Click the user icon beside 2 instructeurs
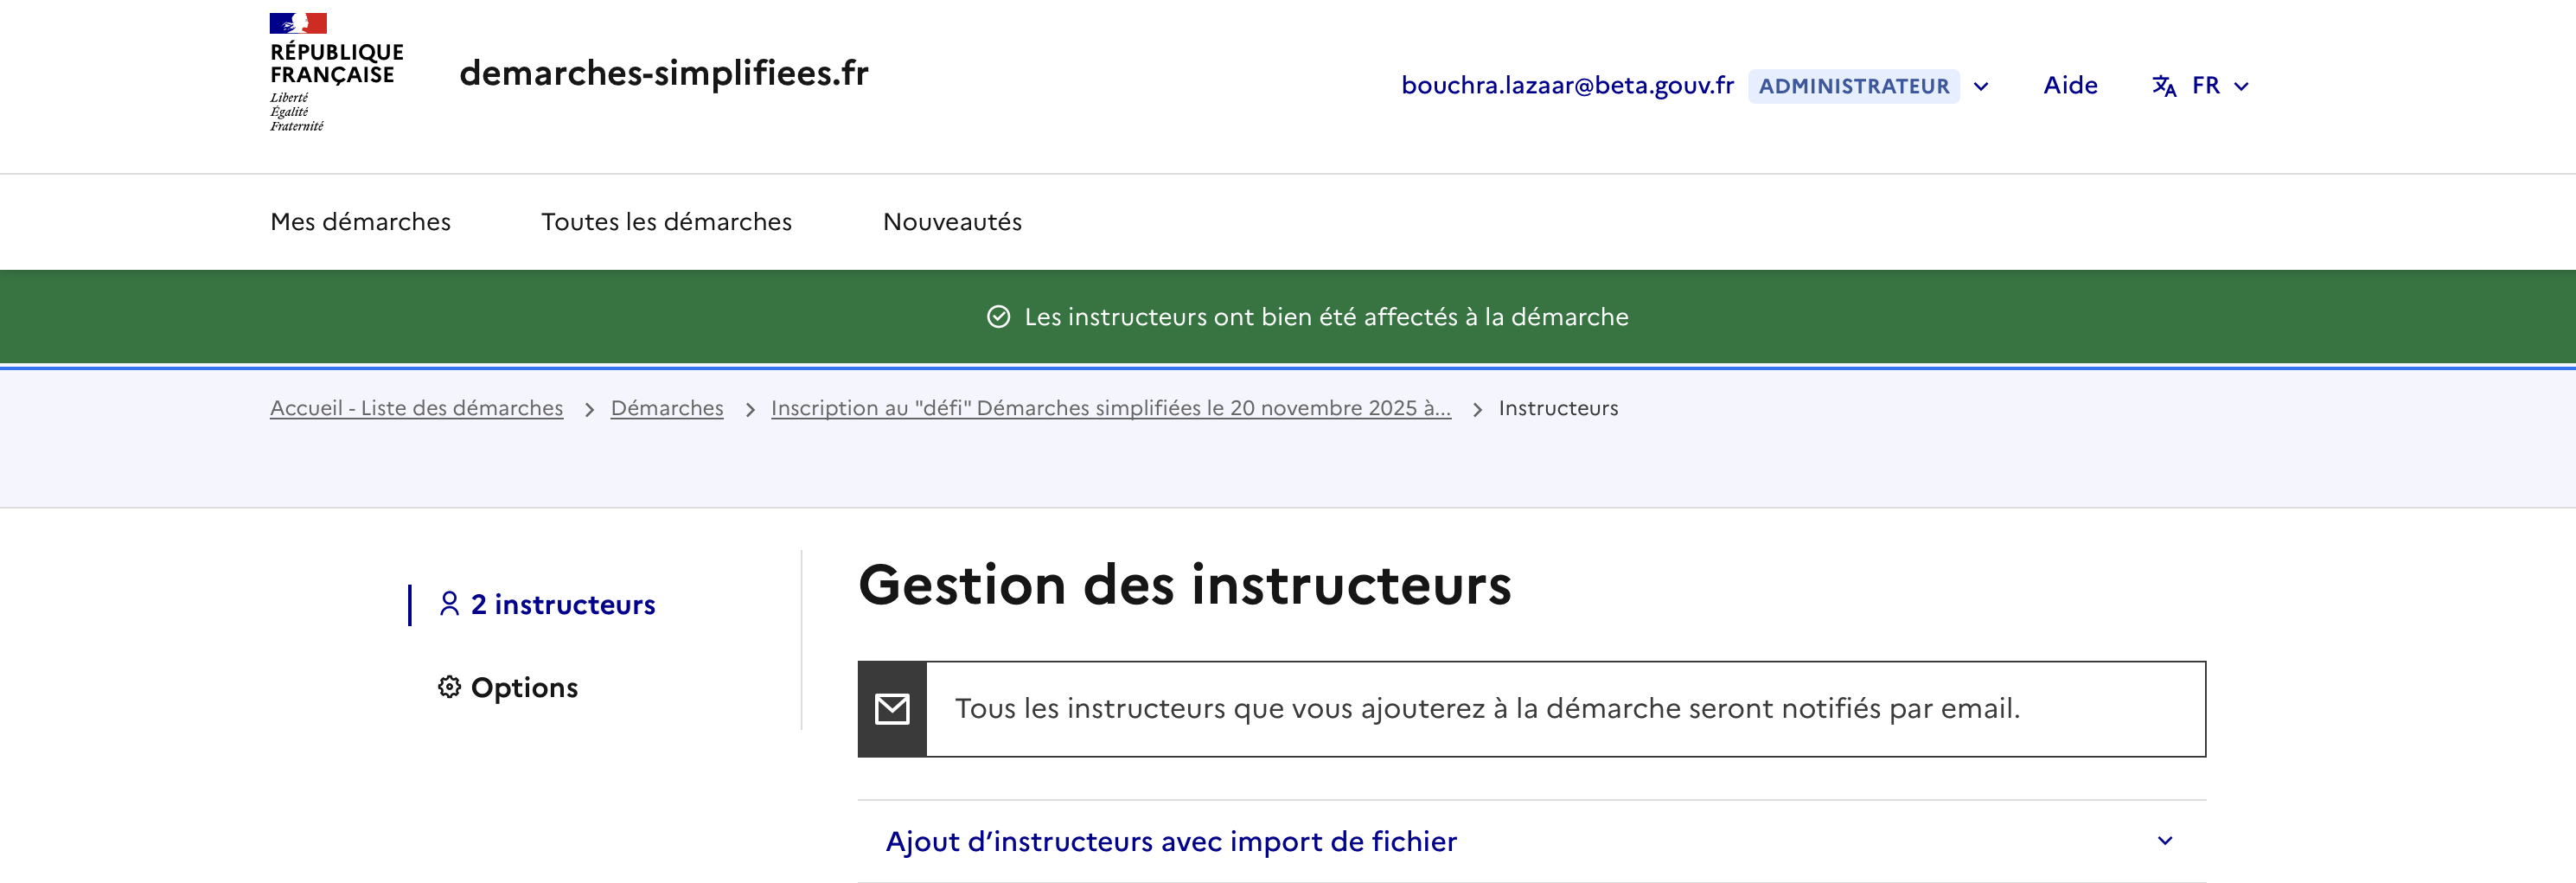Viewport: 2576px width, 883px height. tap(449, 604)
